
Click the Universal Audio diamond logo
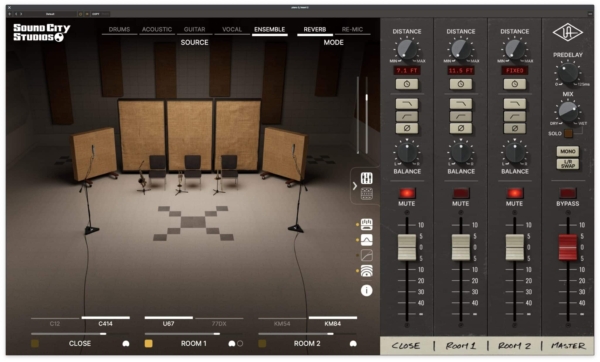[x=568, y=33]
